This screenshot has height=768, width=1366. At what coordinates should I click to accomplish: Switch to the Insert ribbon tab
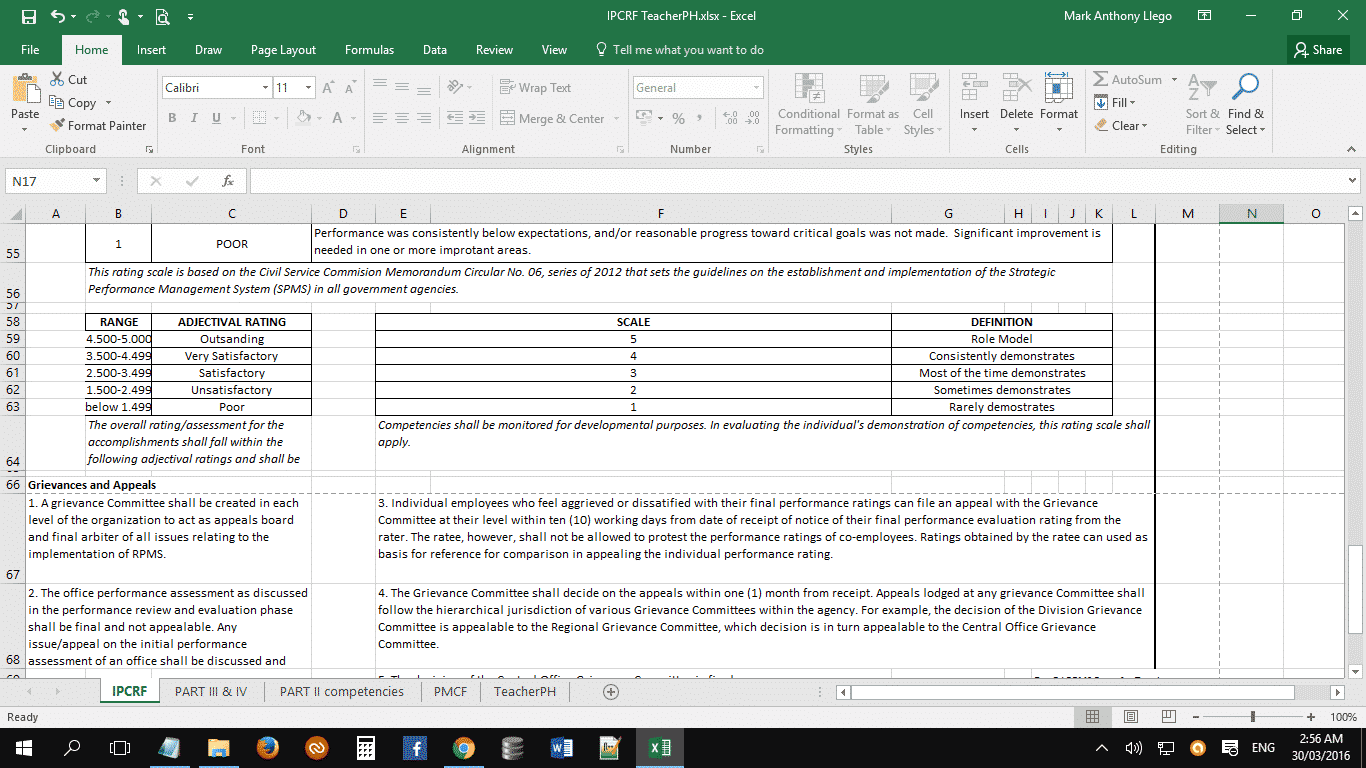click(151, 50)
